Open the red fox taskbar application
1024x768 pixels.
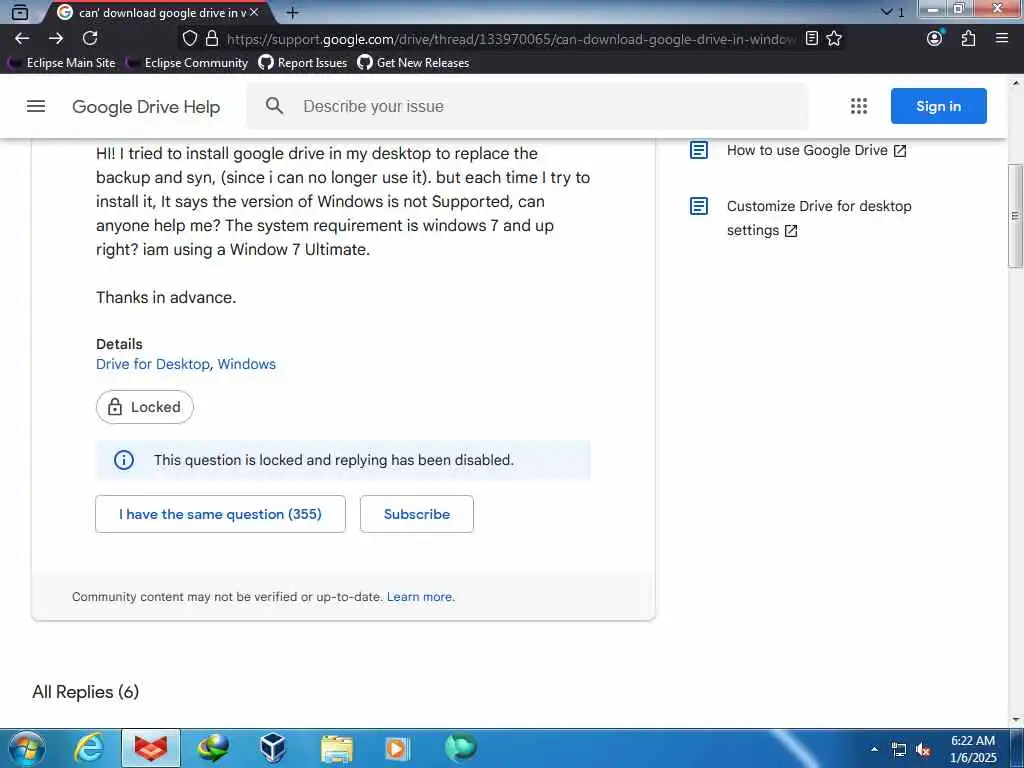(x=151, y=748)
